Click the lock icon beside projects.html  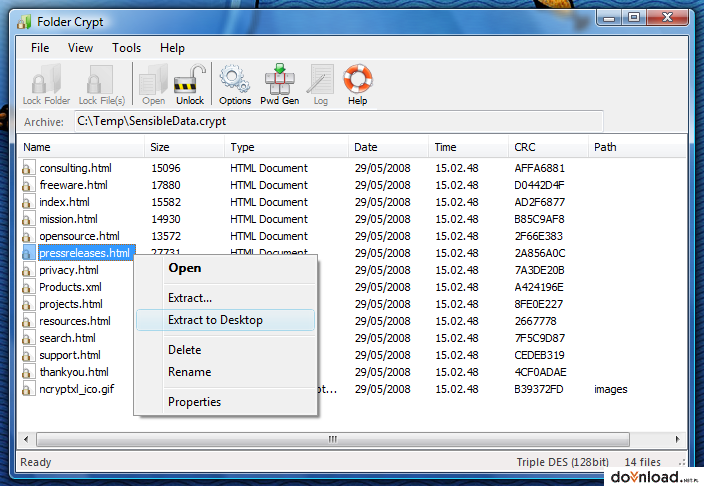click(27, 304)
